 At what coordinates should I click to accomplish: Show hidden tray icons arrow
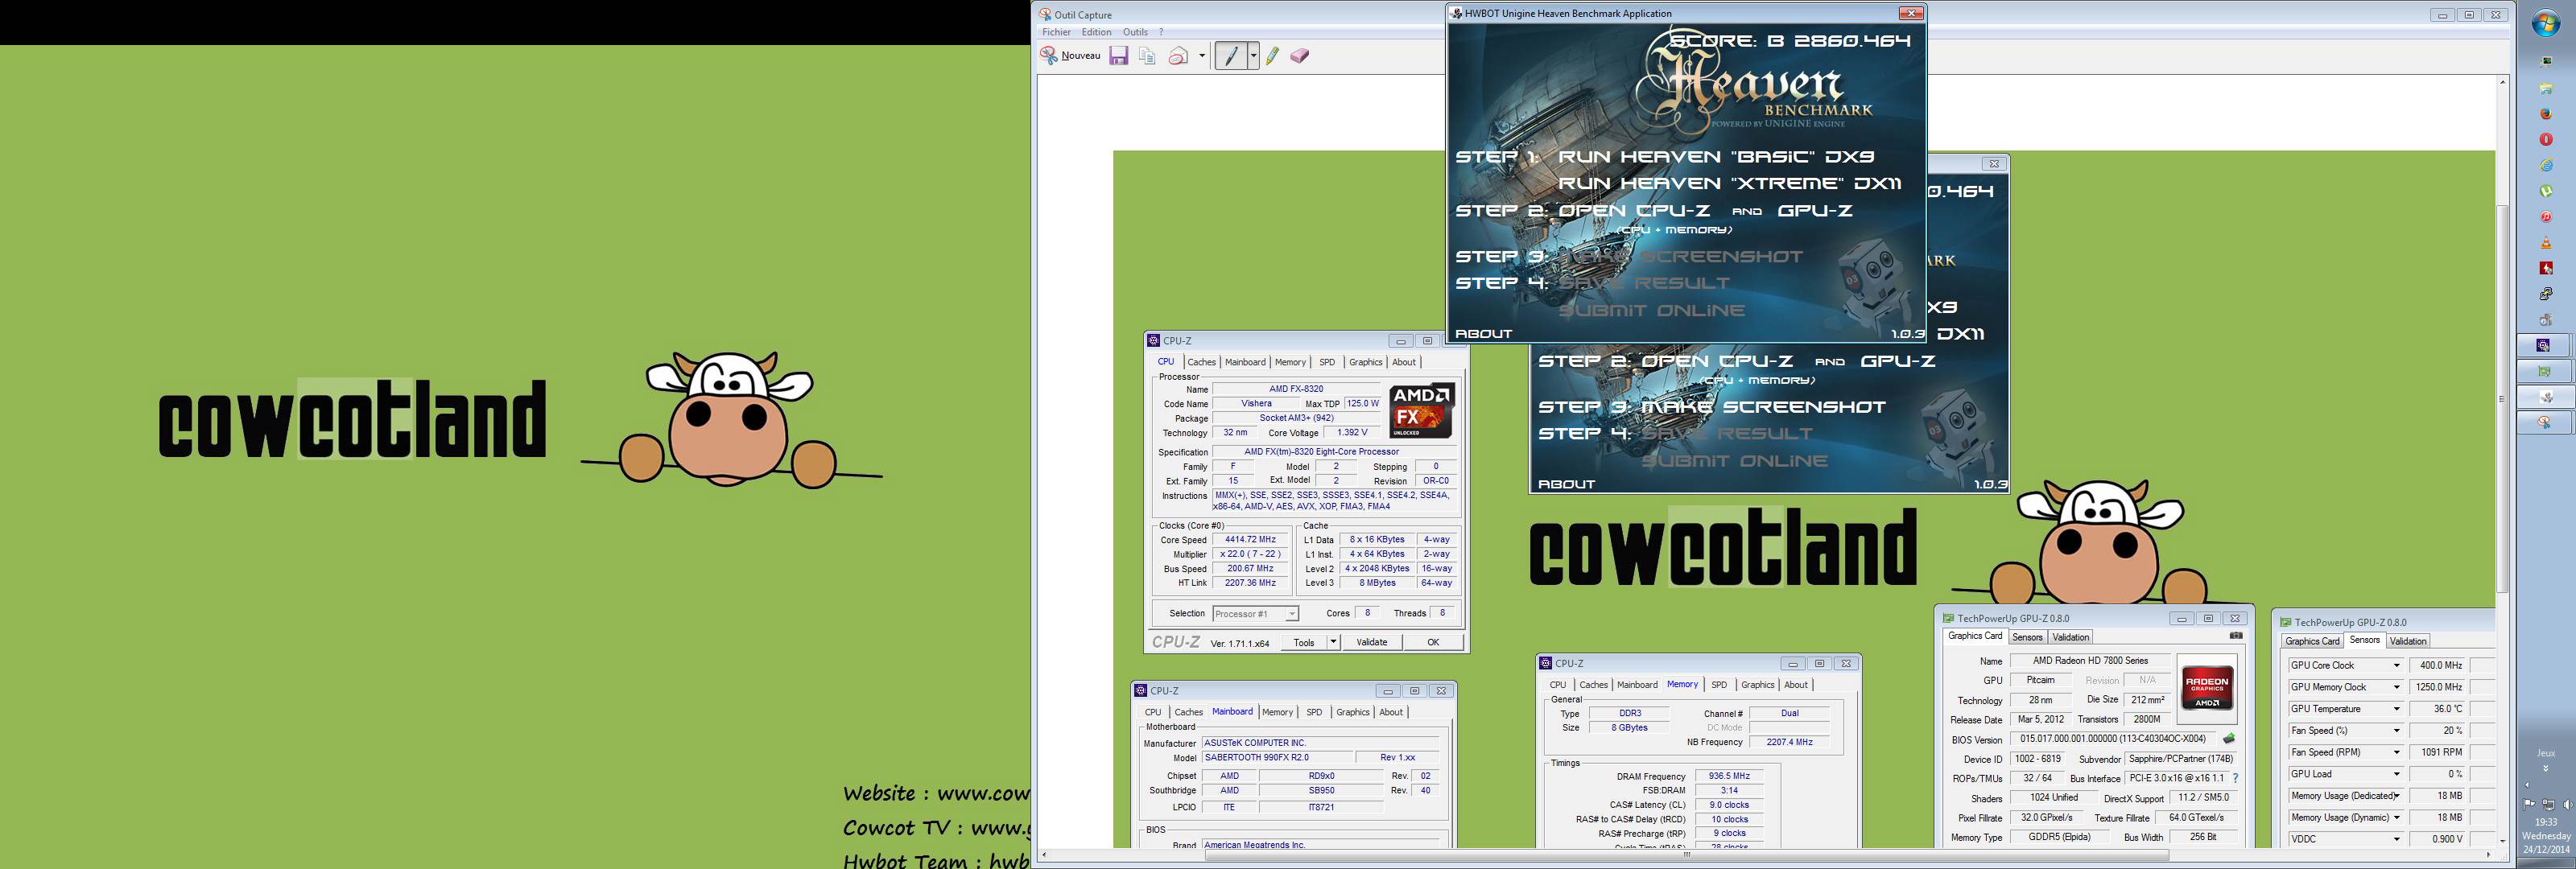point(2527,785)
